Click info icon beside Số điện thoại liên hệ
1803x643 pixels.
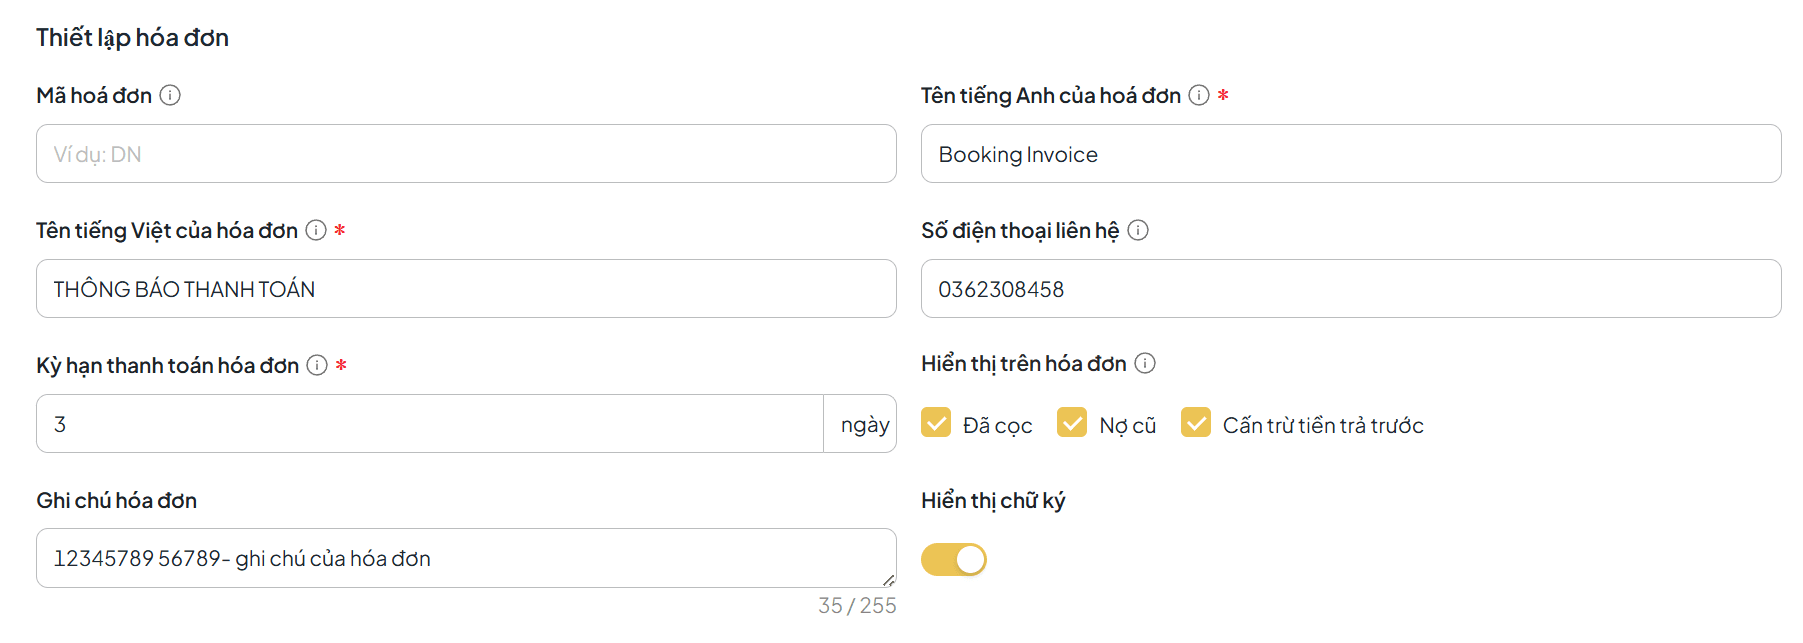(1138, 230)
